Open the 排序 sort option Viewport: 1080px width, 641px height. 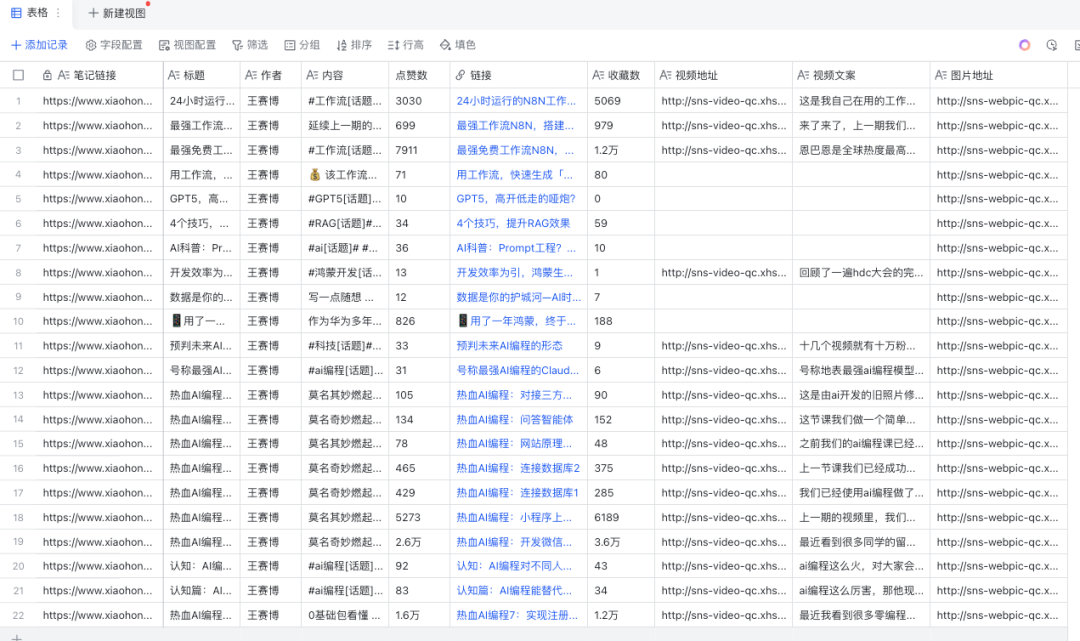coord(354,45)
